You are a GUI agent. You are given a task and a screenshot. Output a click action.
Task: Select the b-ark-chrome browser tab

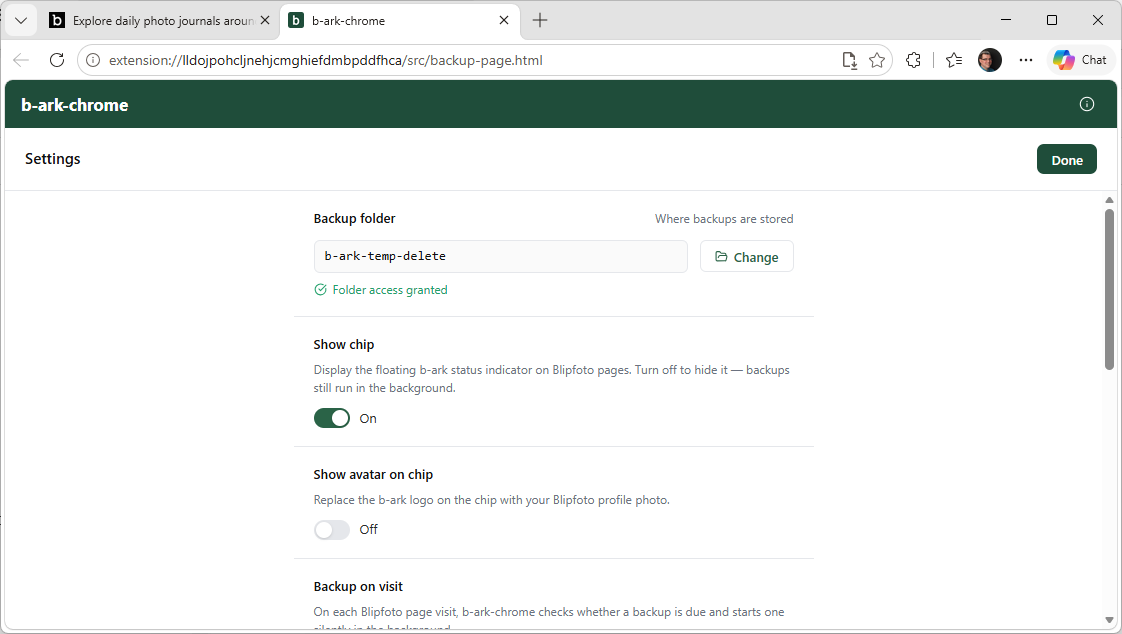point(399,21)
